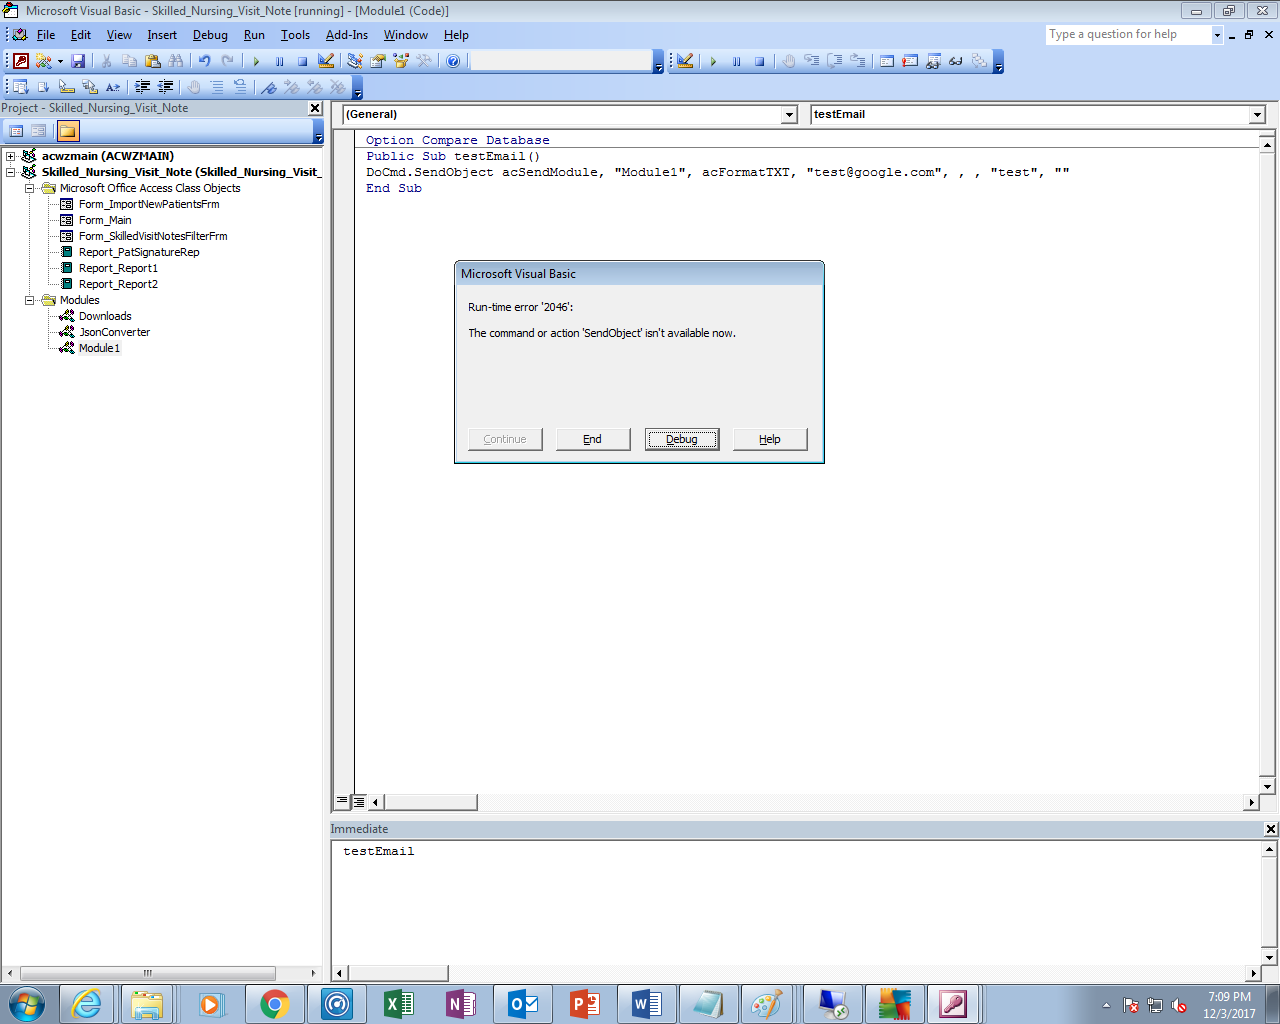Open the Window menu
The image size is (1280, 1024).
pos(406,35)
